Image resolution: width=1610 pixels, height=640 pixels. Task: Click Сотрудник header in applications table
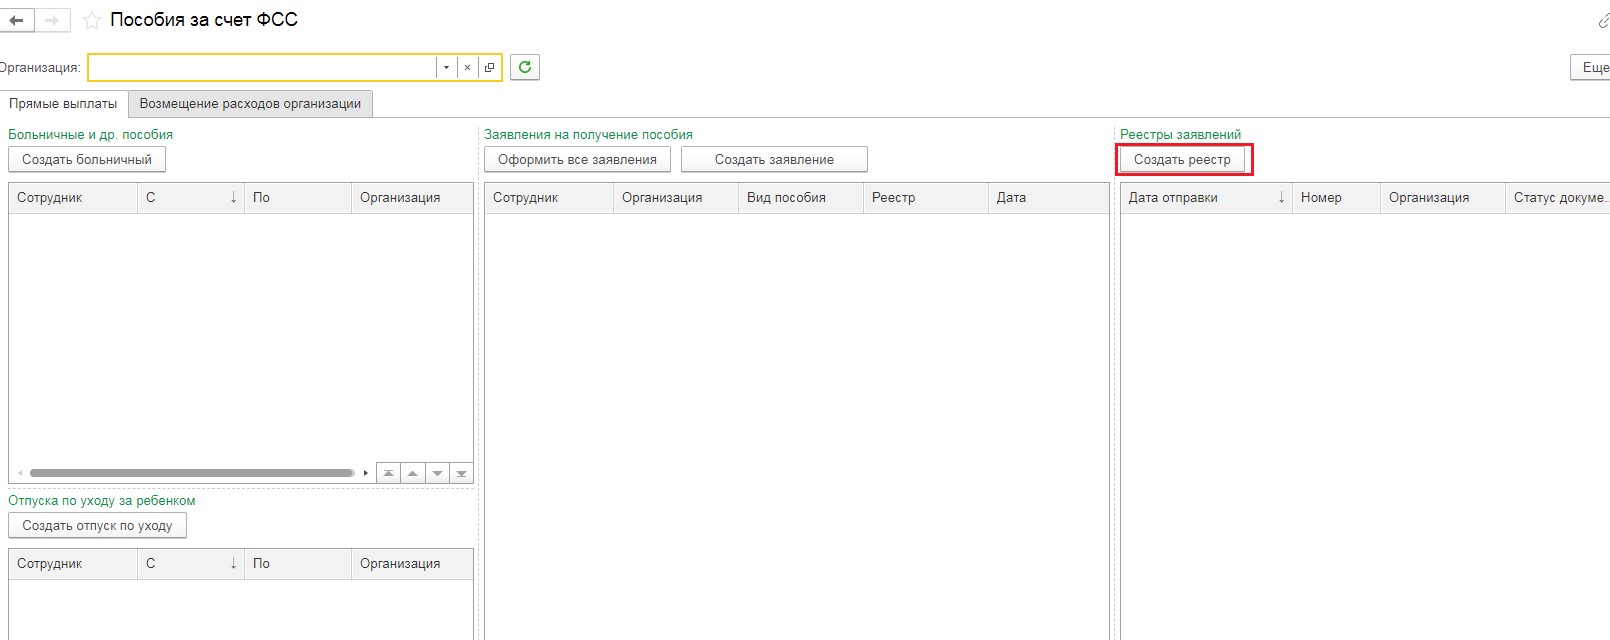549,198
